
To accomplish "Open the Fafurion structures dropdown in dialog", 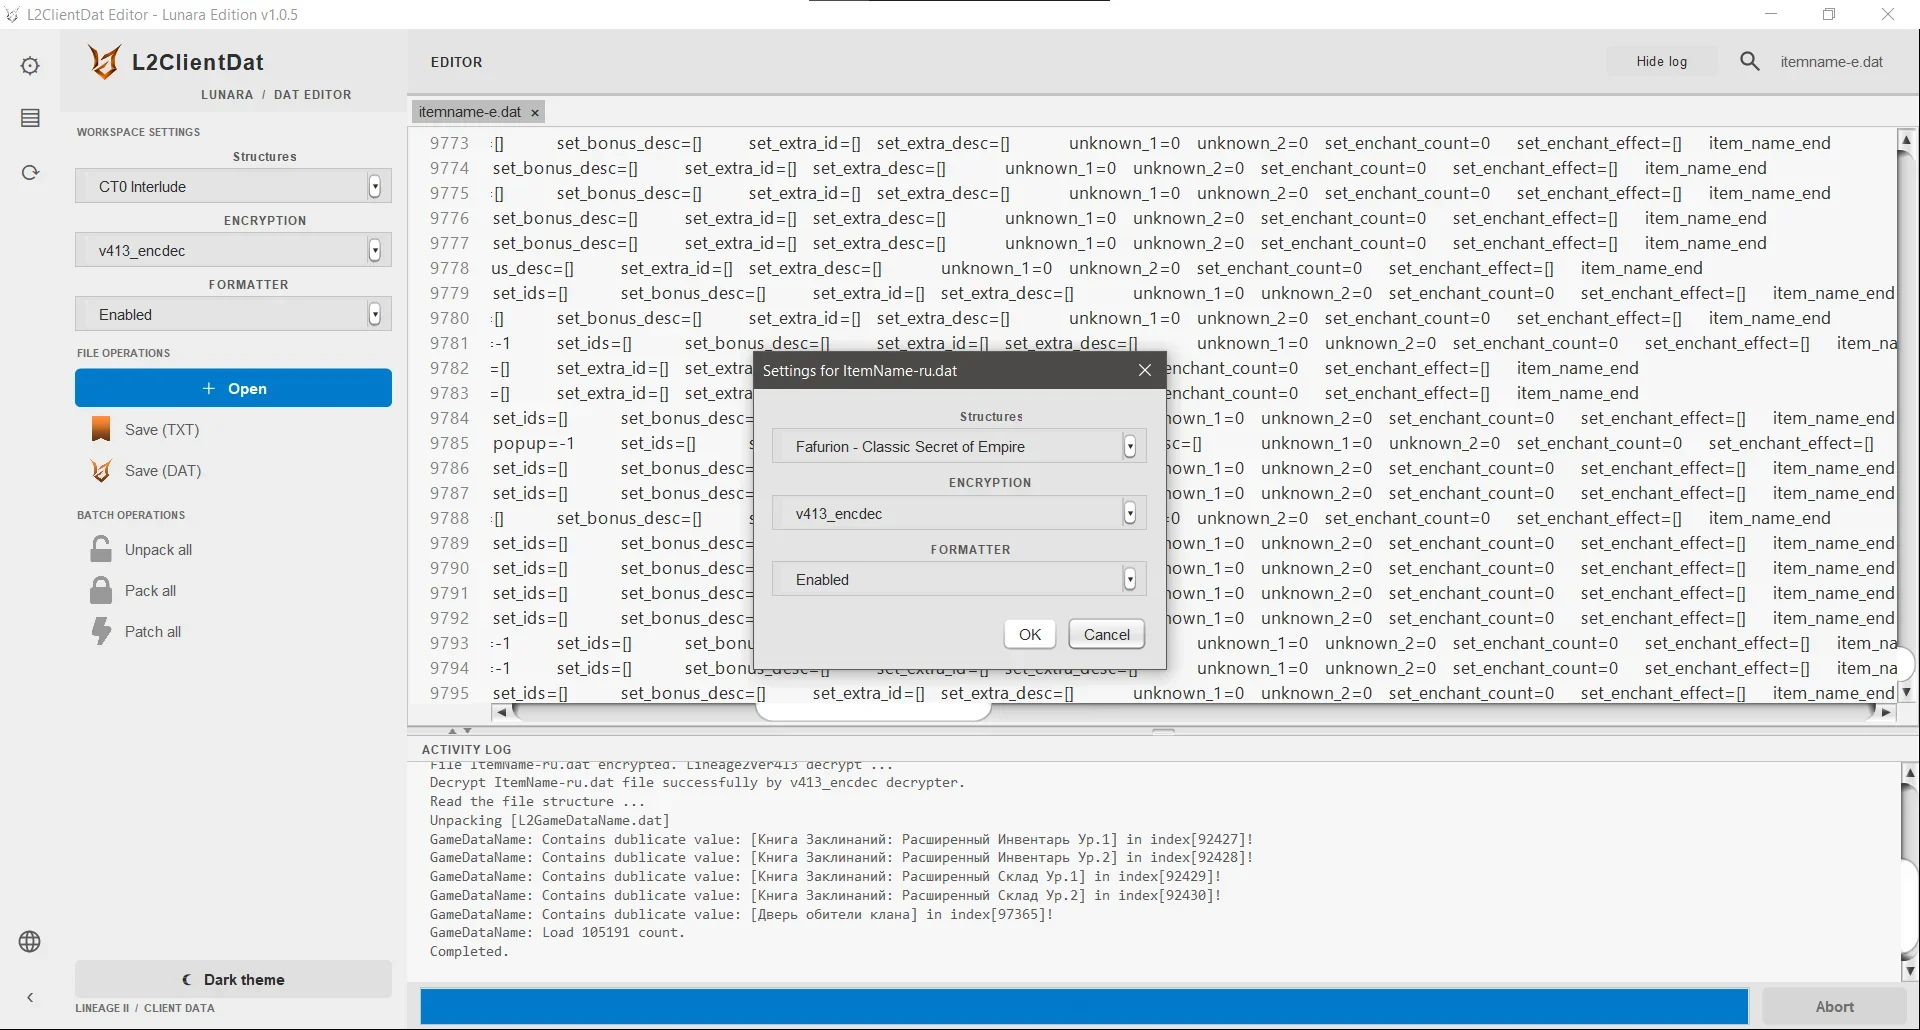I will click(958, 446).
